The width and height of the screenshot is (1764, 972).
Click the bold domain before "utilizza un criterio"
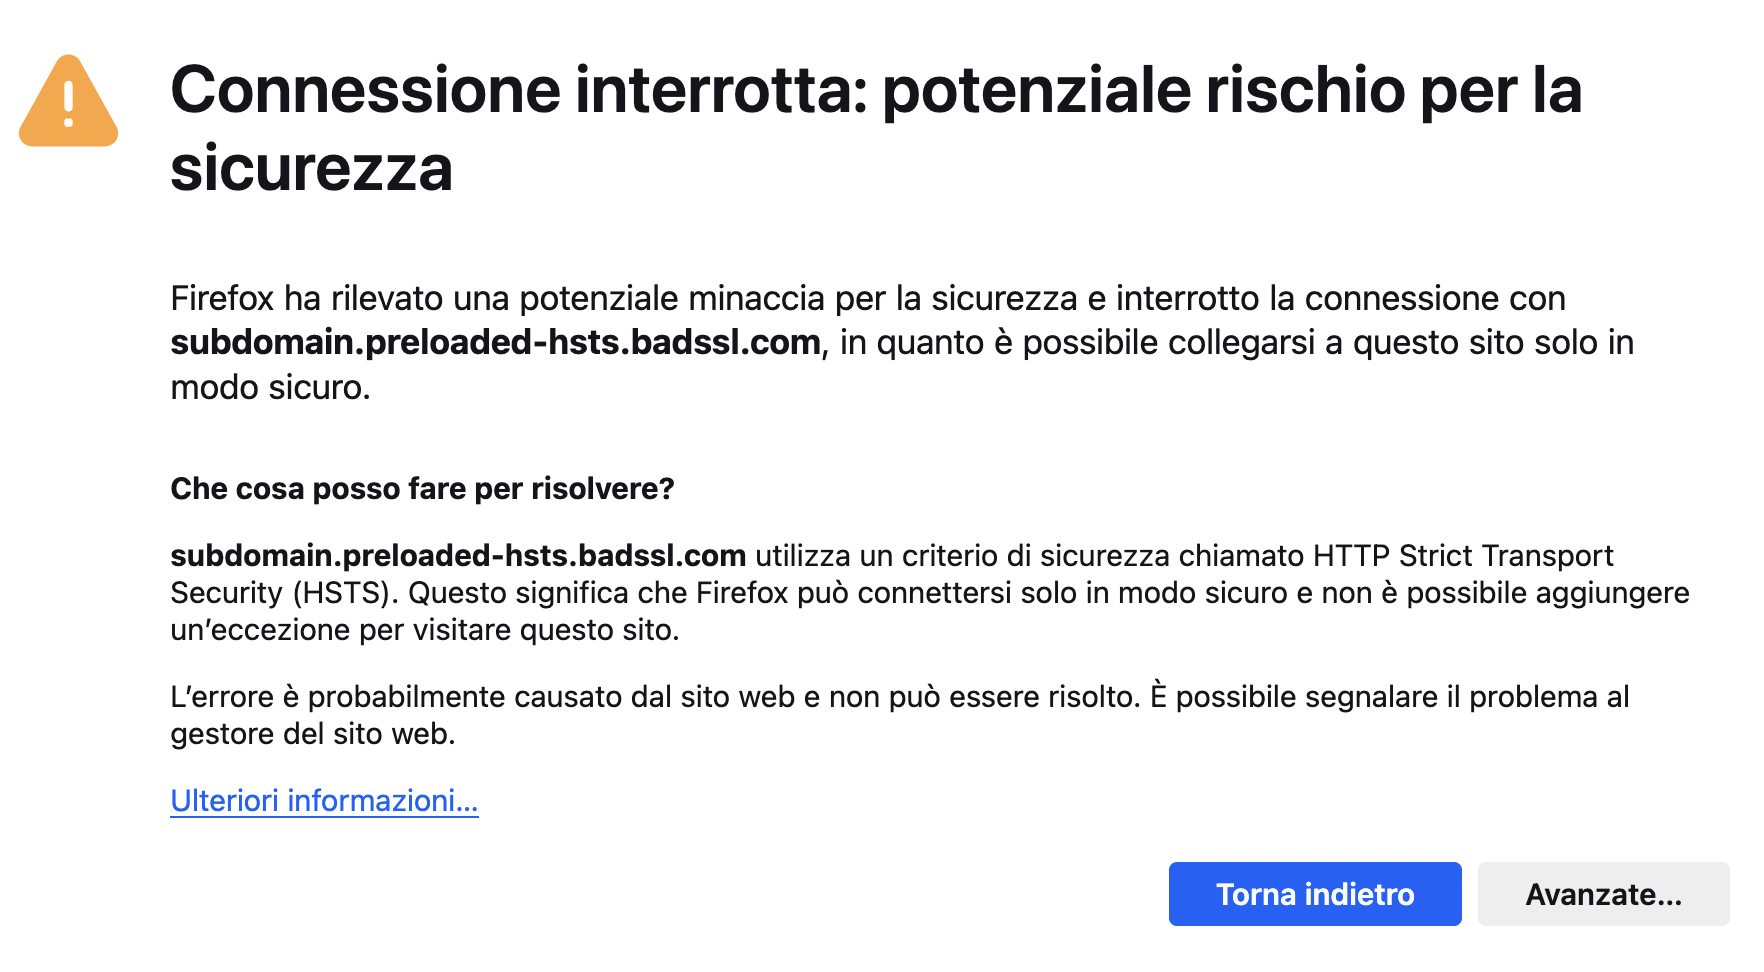pyautogui.click(x=458, y=556)
